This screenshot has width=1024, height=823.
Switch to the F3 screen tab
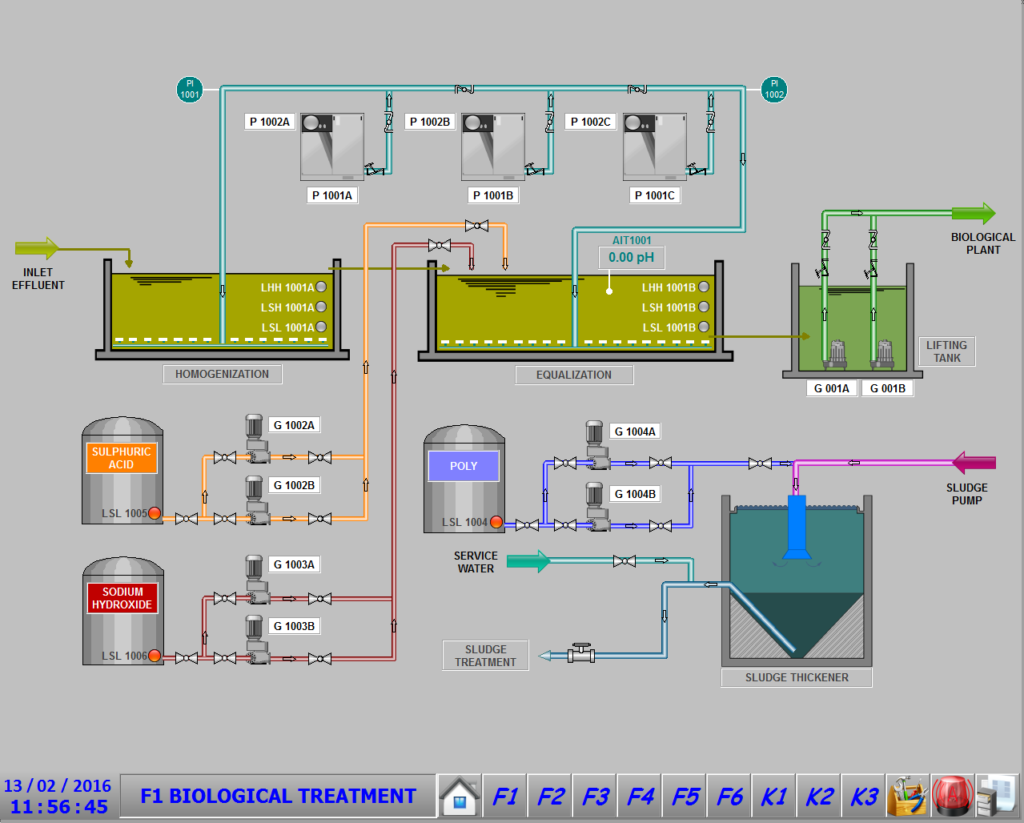(595, 796)
